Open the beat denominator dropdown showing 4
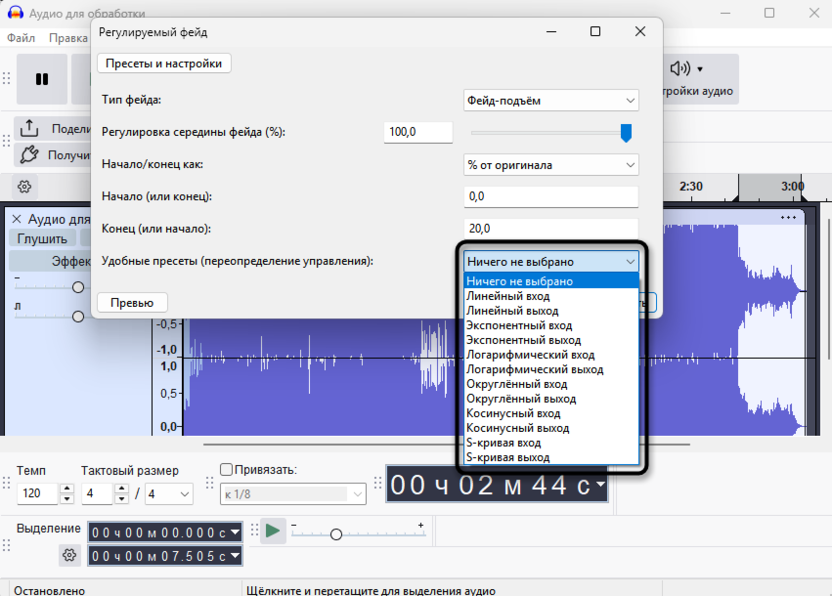This screenshot has height=596, width=832. [x=170, y=494]
